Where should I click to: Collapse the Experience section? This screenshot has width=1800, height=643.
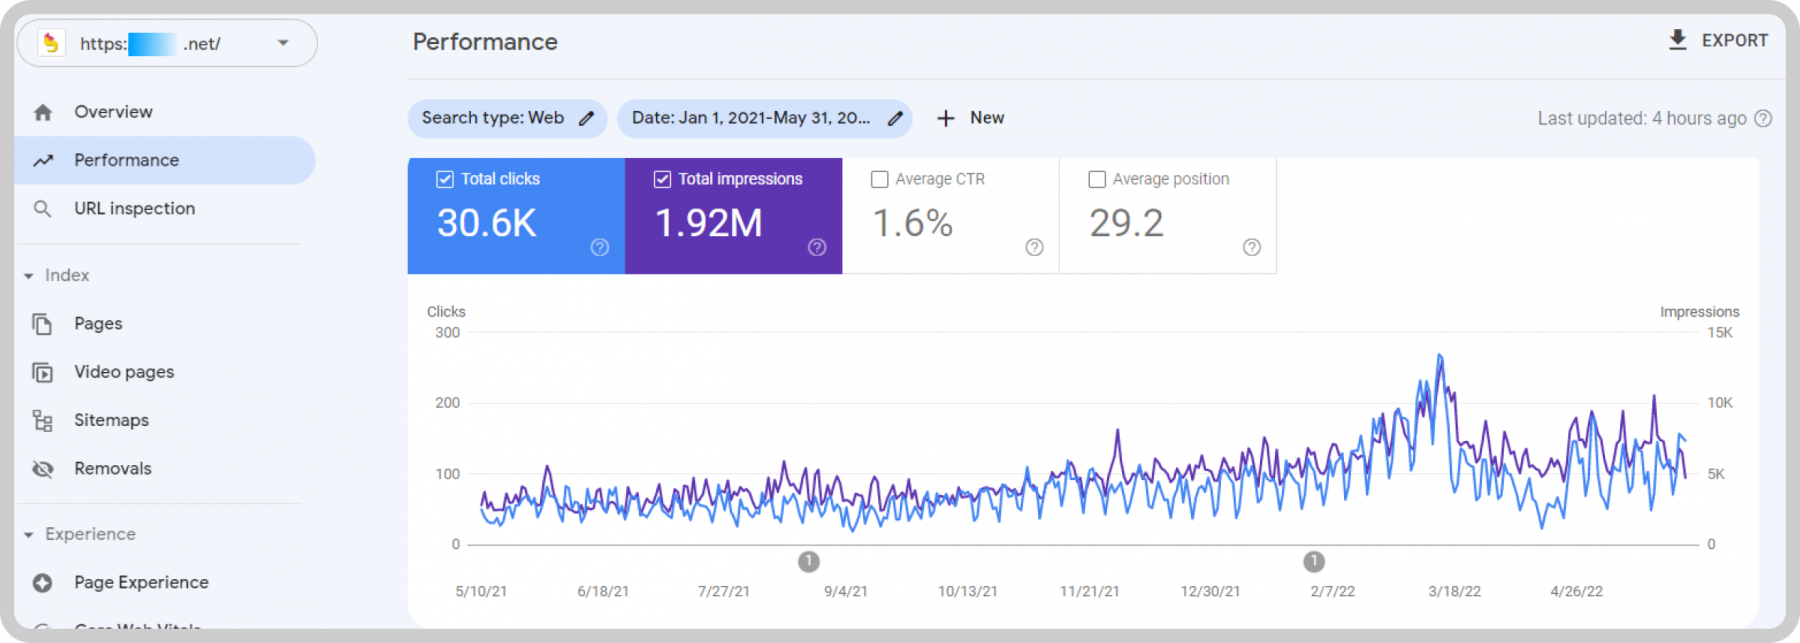[29, 535]
